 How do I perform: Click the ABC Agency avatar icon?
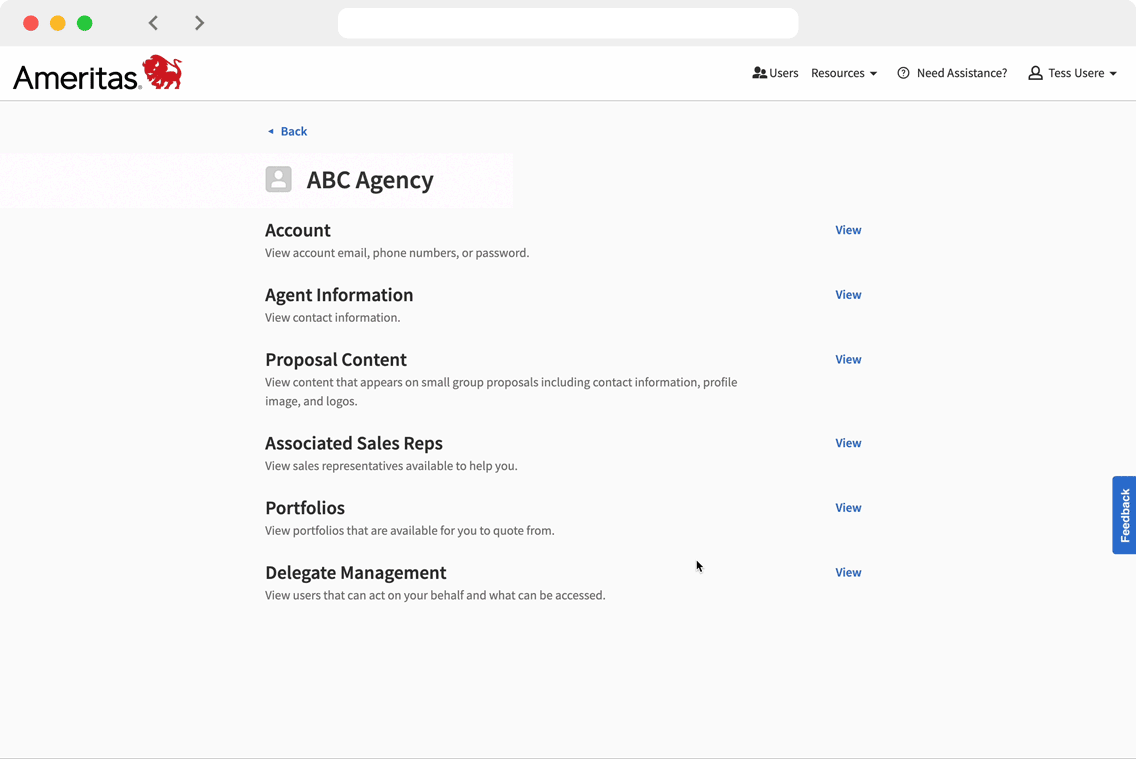tap(278, 180)
